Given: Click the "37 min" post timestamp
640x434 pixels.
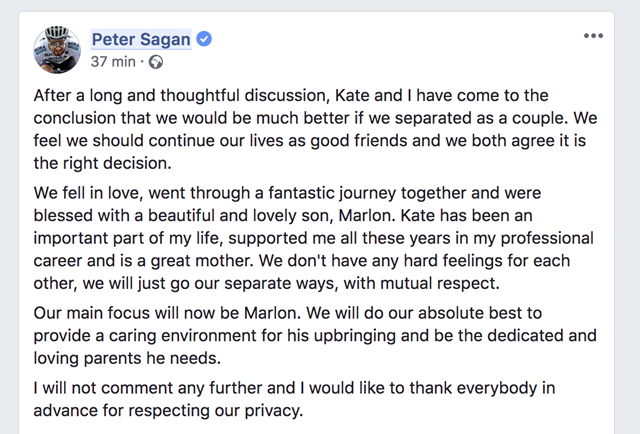Looking at the screenshot, I should click(x=112, y=62).
